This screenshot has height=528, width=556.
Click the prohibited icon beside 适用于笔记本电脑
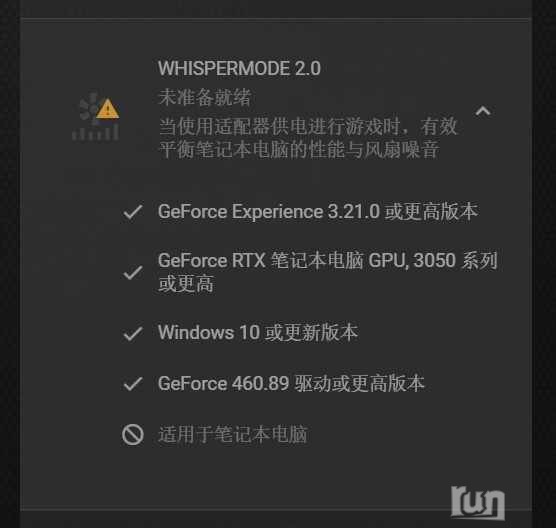click(133, 434)
